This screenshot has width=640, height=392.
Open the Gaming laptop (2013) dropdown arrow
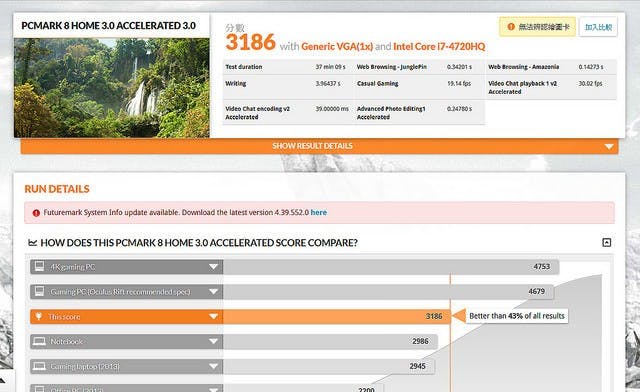click(213, 366)
